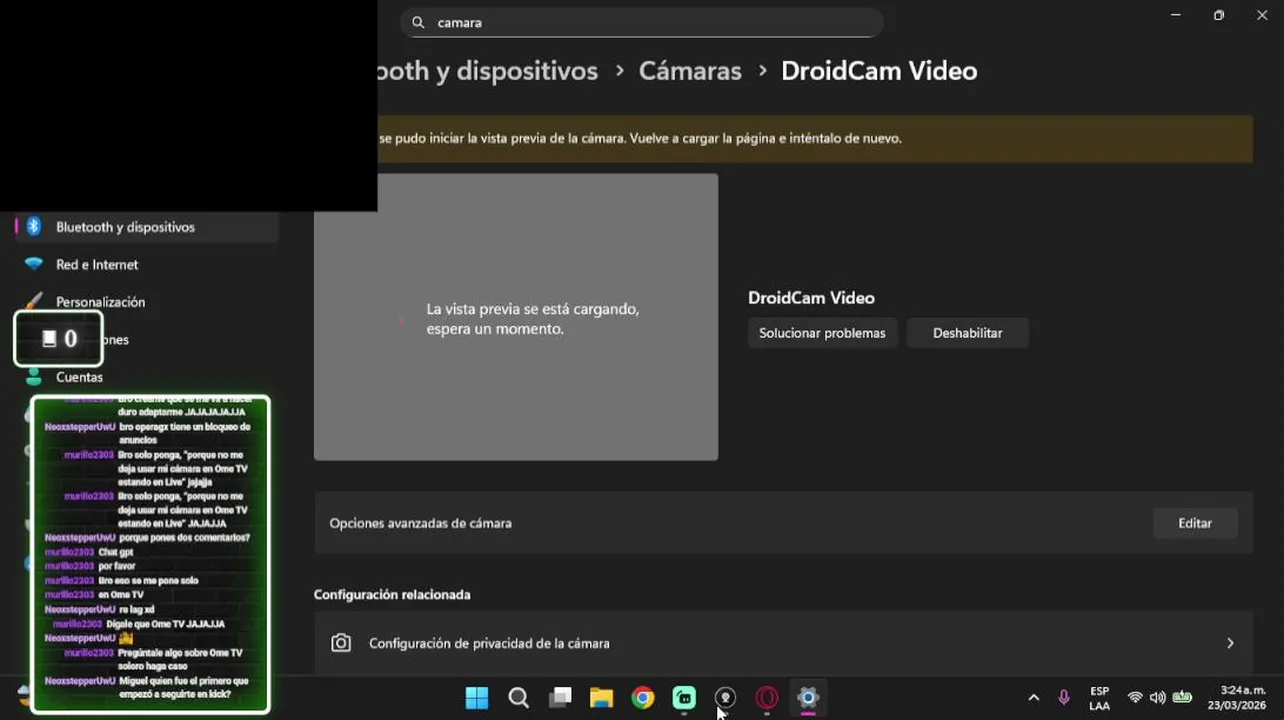Viewport: 1284px width, 720px height.
Task: Open the green Kick app in taskbar
Action: (x=684, y=698)
